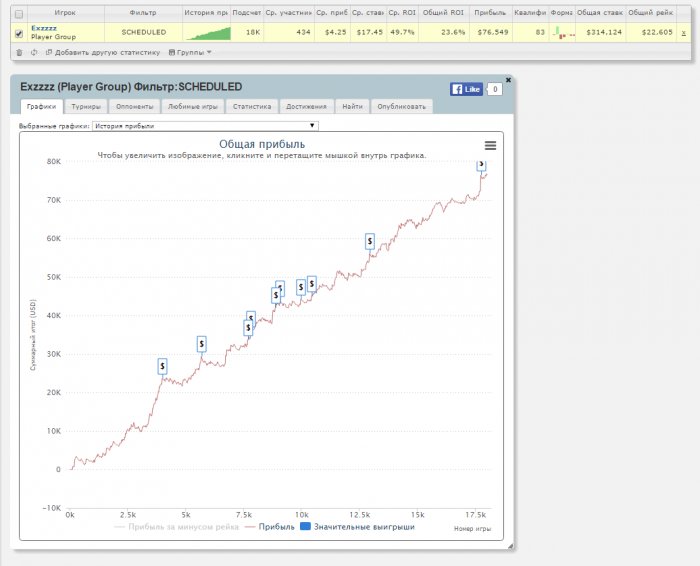Click the $314,124 total stake value

[604, 33]
